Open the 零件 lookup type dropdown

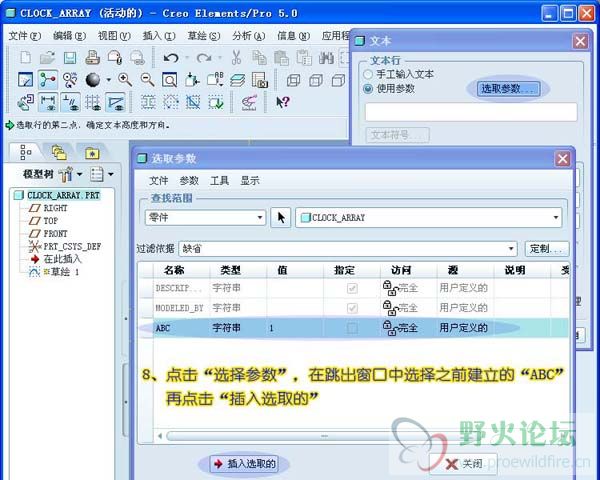(260, 217)
